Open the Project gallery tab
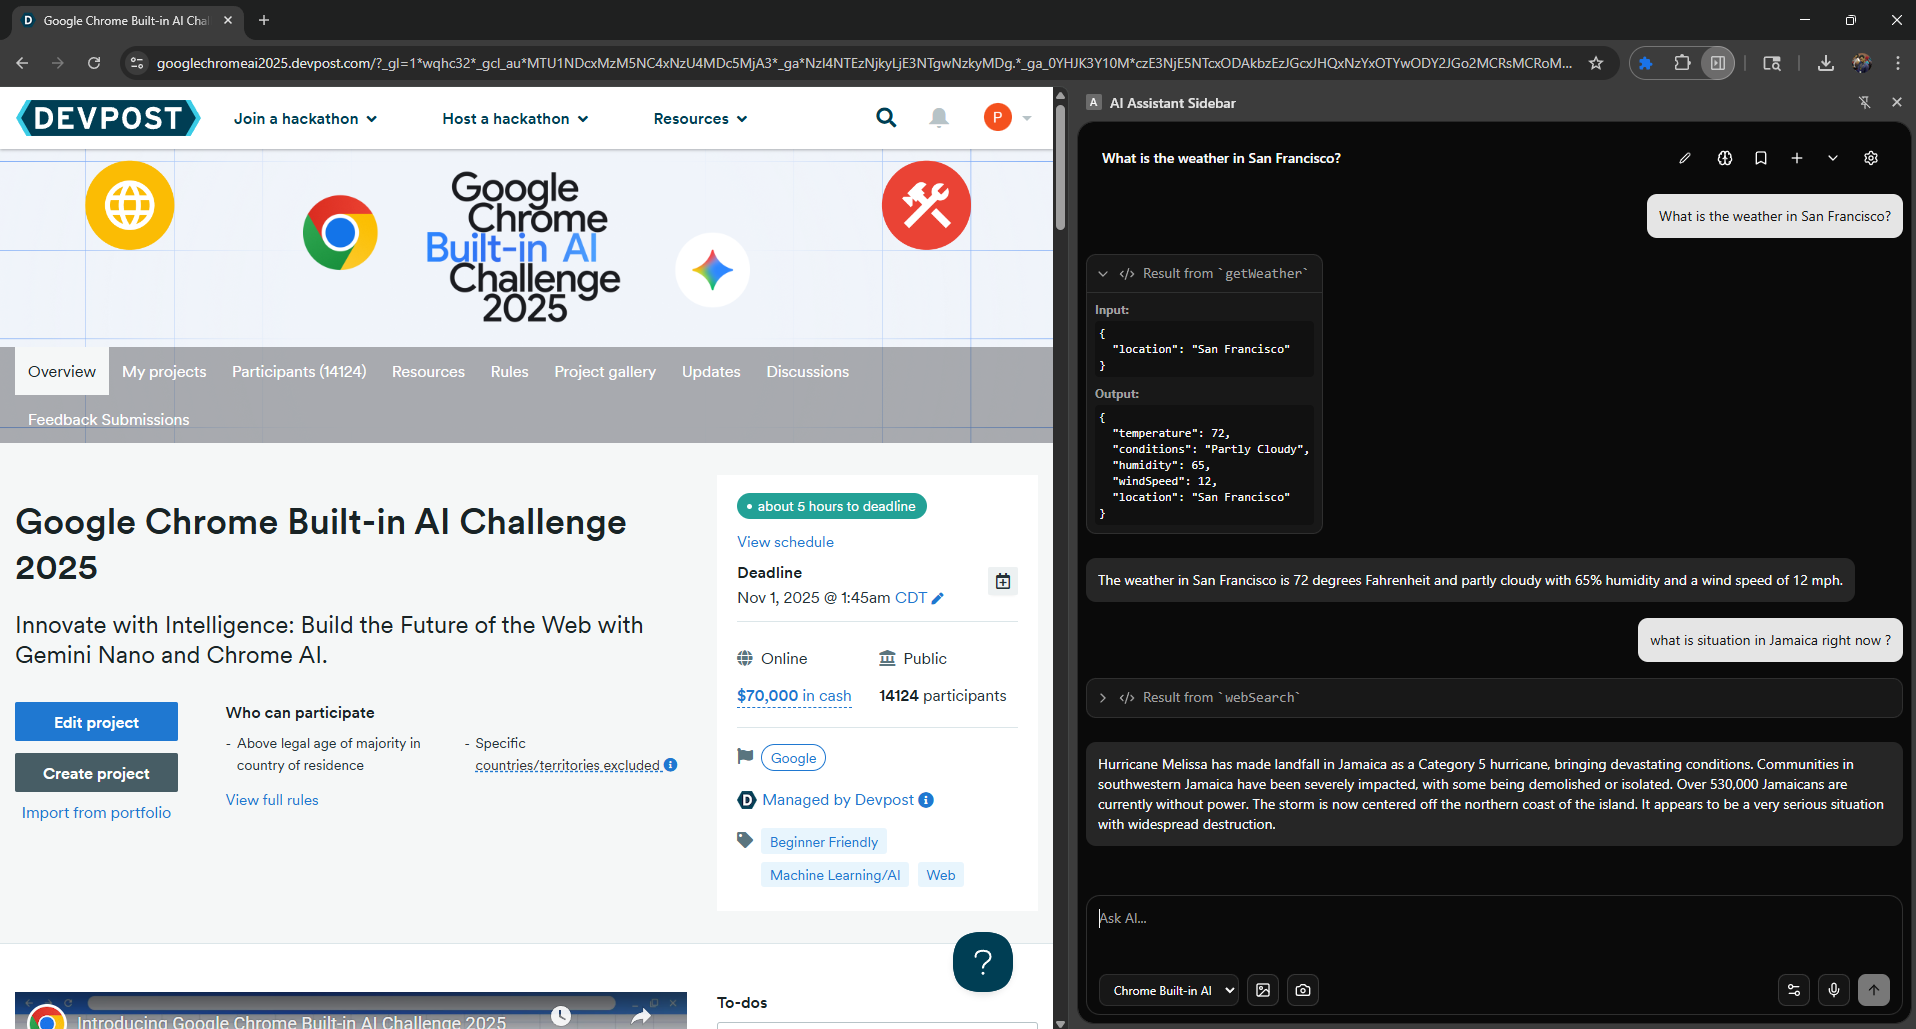This screenshot has width=1916, height=1029. [605, 371]
